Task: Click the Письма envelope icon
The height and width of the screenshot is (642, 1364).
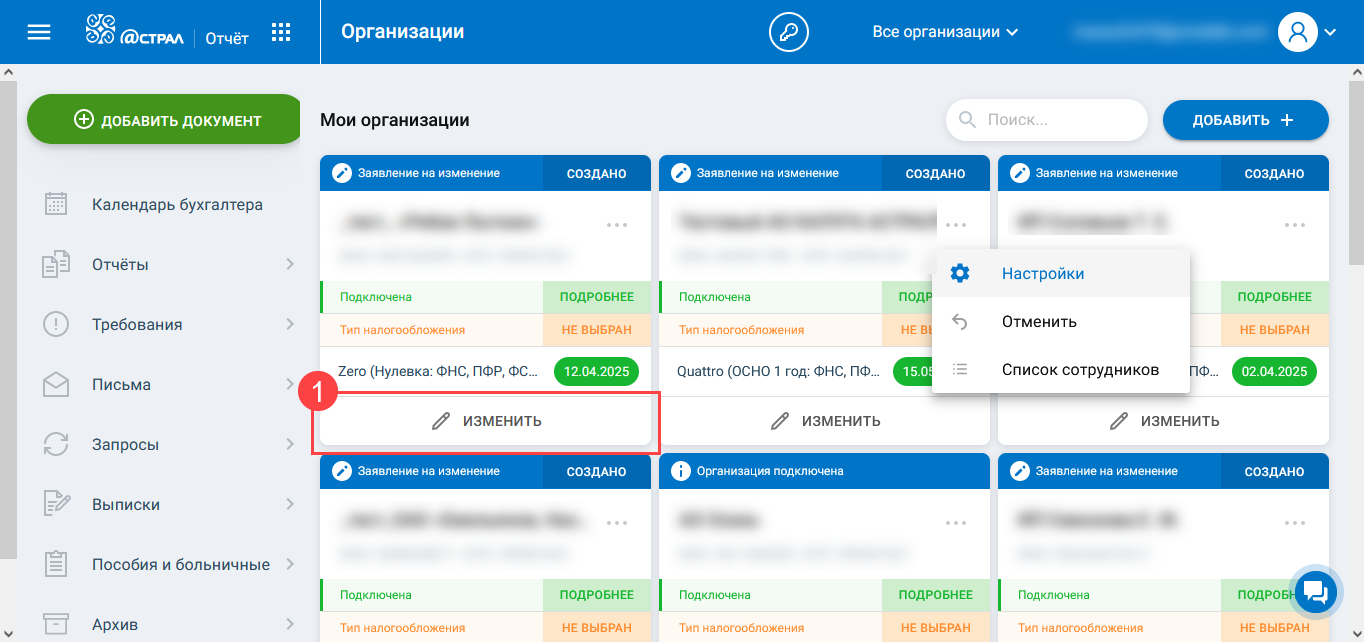Action: pos(56,385)
